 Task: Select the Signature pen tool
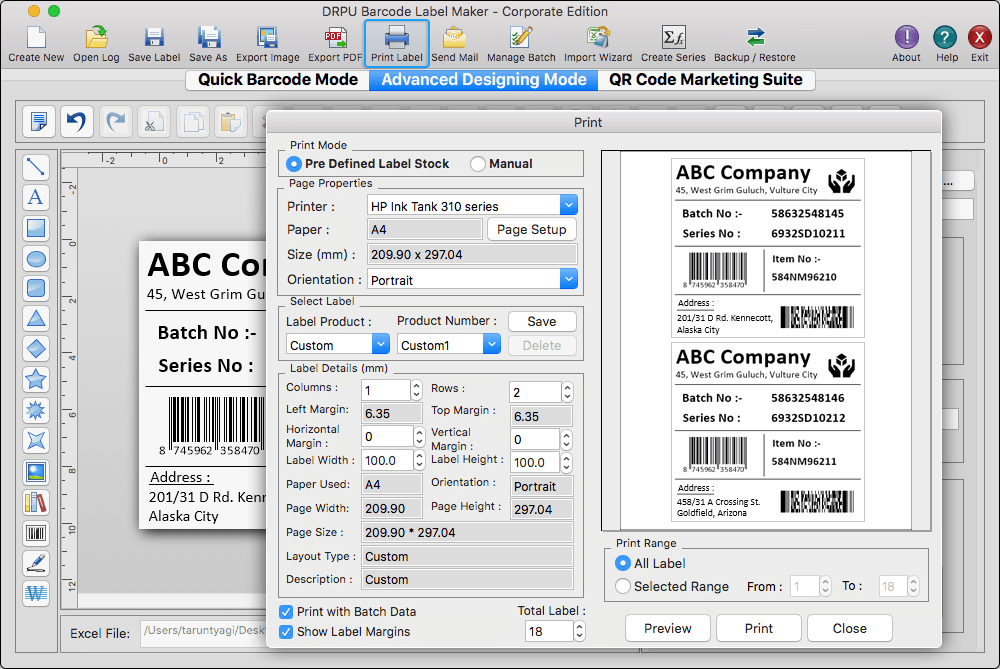pos(36,563)
